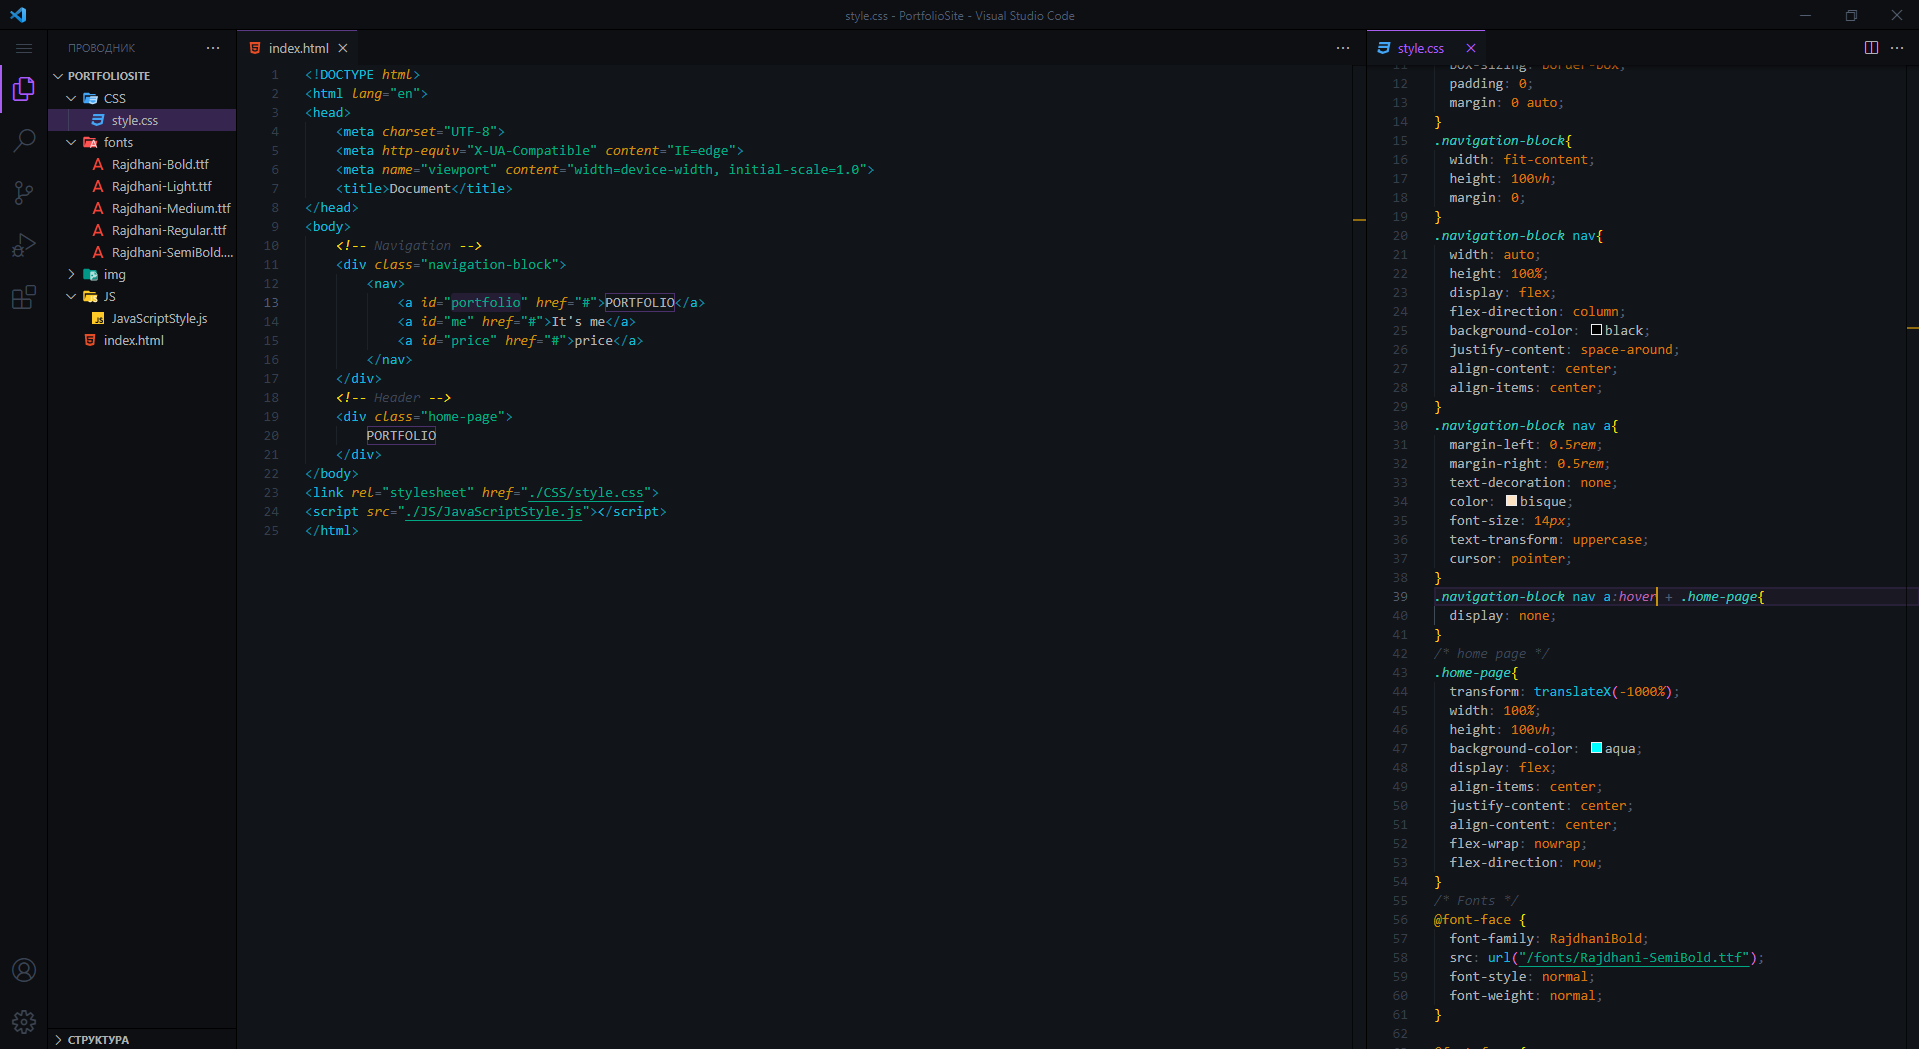This screenshot has height=1049, width=1919.
Task: Open the Run and Debug view
Action: click(24, 245)
